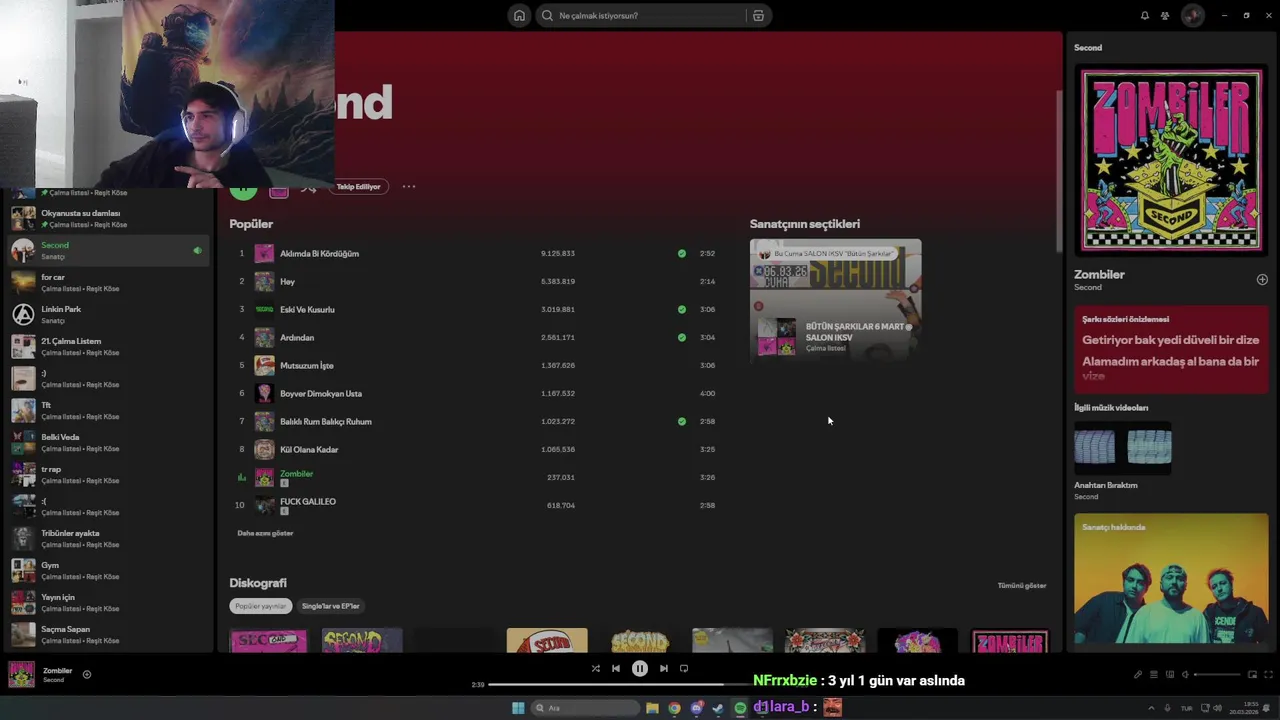The image size is (1280, 720).
Task: Toggle saved check for Balıklı Rum Balıkçı Ruhum
Action: click(x=682, y=421)
